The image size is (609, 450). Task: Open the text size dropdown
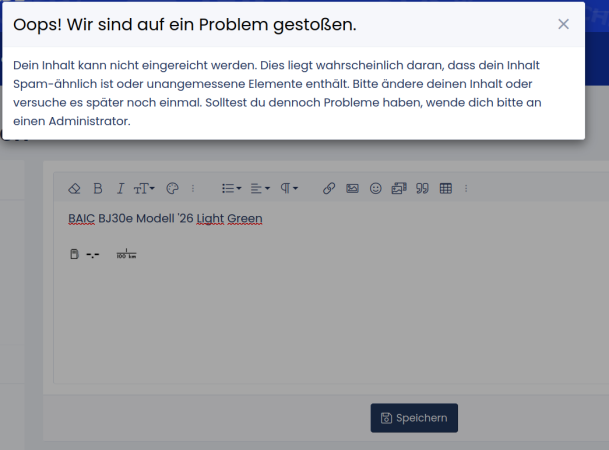[x=145, y=188]
